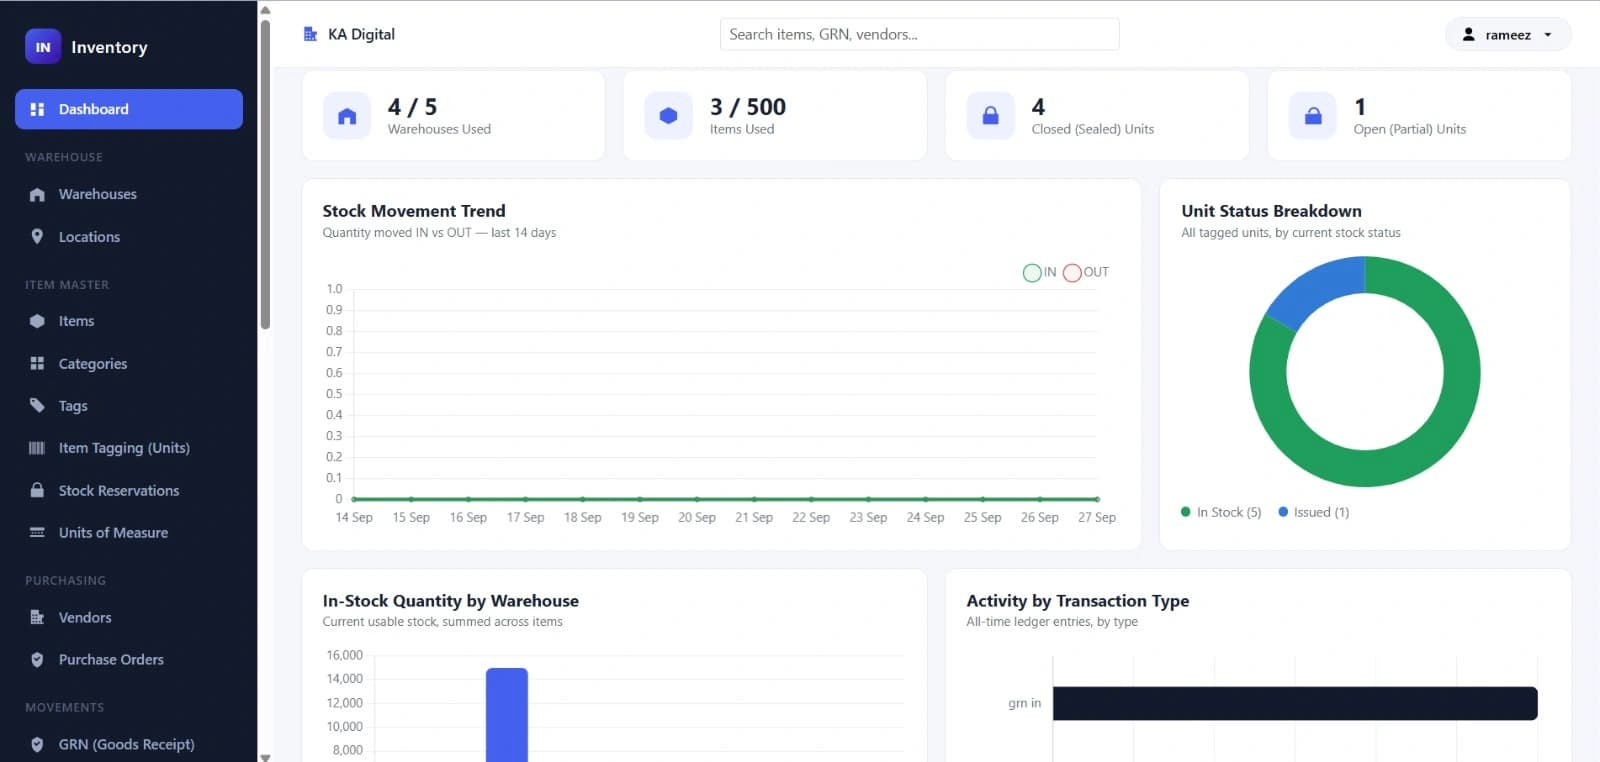Viewport: 1600px width, 762px height.
Task: Click the Unit Status Breakdown title
Action: pos(1271,211)
